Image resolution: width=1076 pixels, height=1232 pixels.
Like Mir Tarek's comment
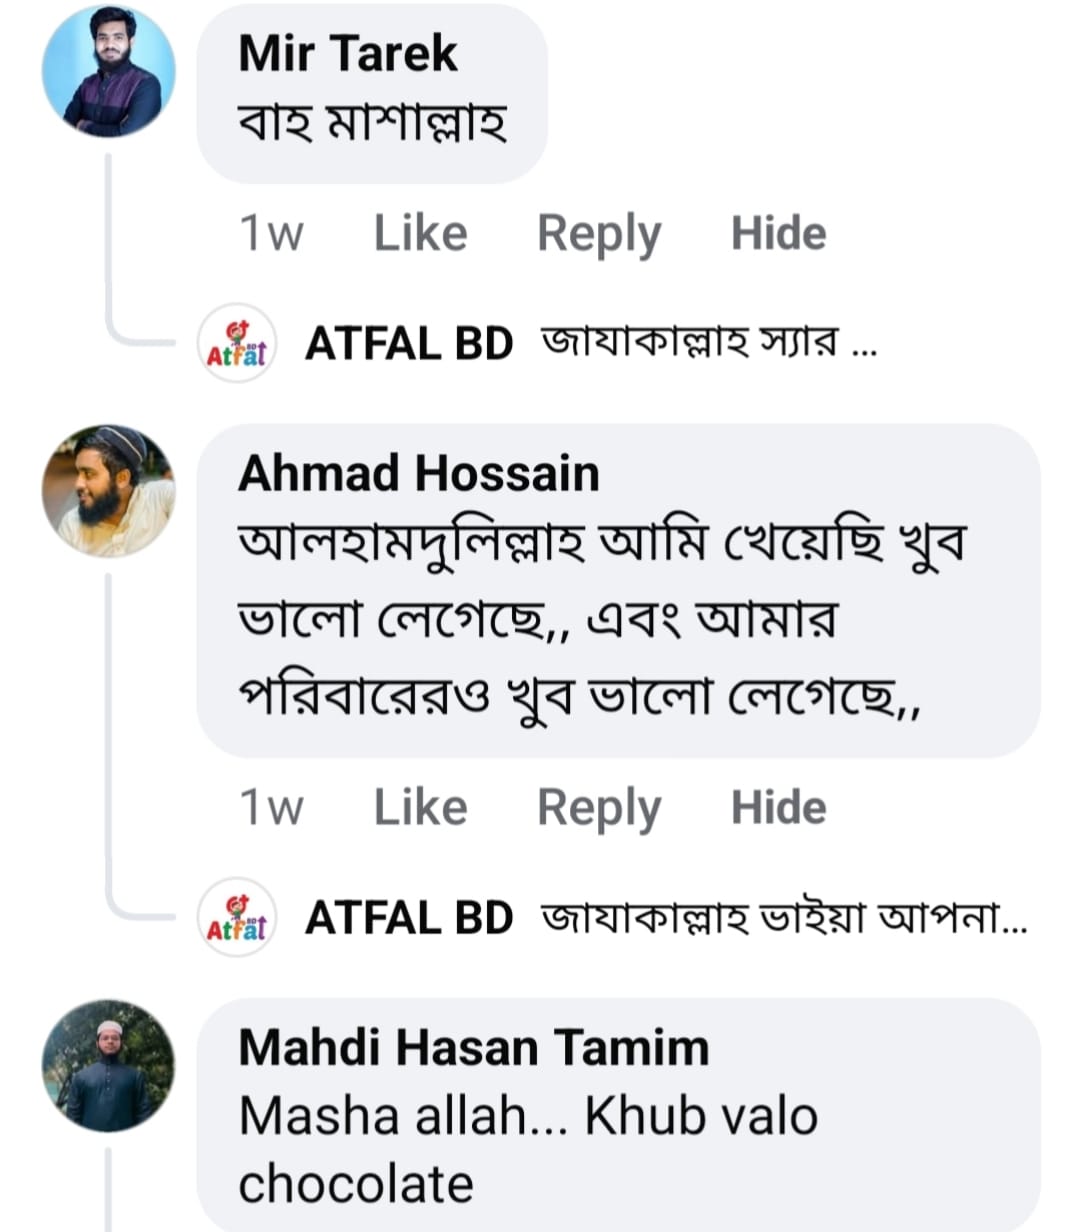pos(420,234)
